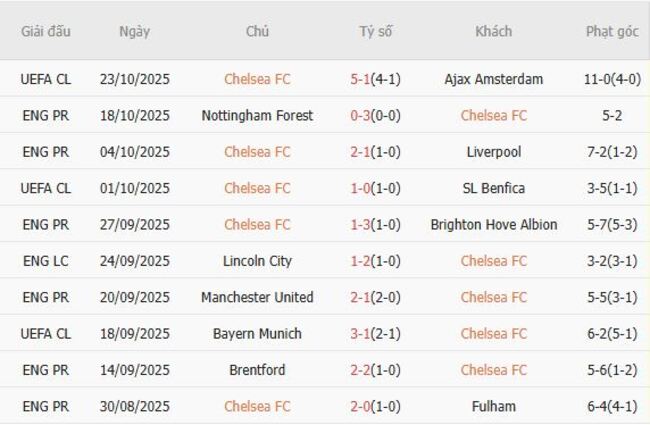This screenshot has width=650, height=425.
Task: Click the Brentford home team name
Action: 257,370
